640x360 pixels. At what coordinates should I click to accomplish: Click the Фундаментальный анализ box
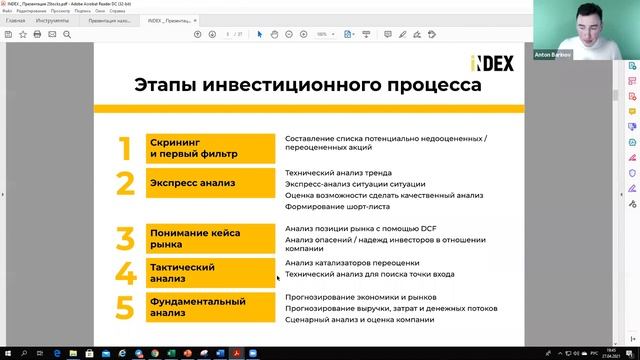coord(210,307)
